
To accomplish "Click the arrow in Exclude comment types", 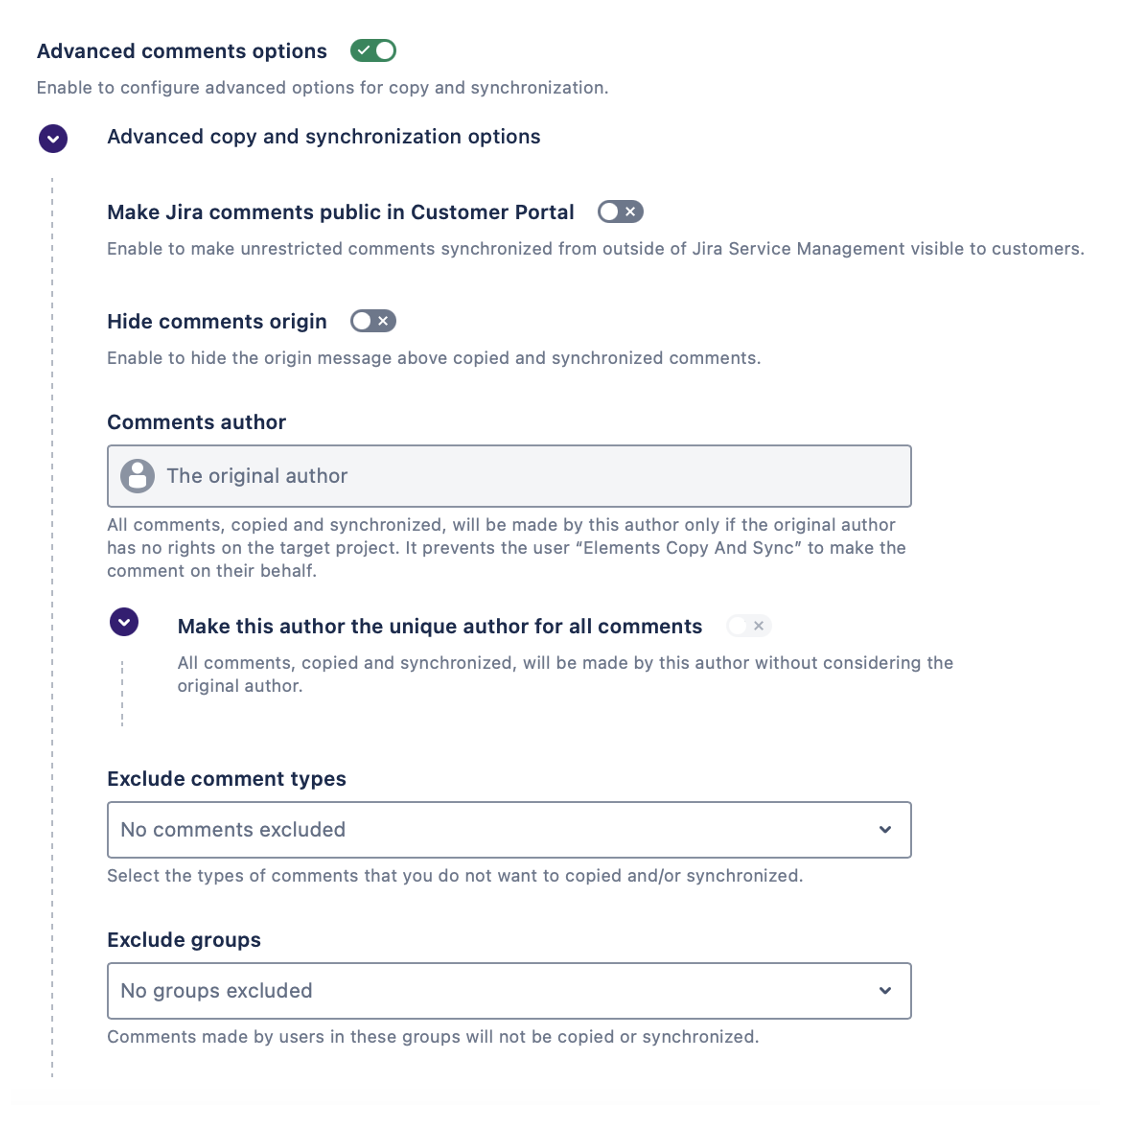I will 885,830.
